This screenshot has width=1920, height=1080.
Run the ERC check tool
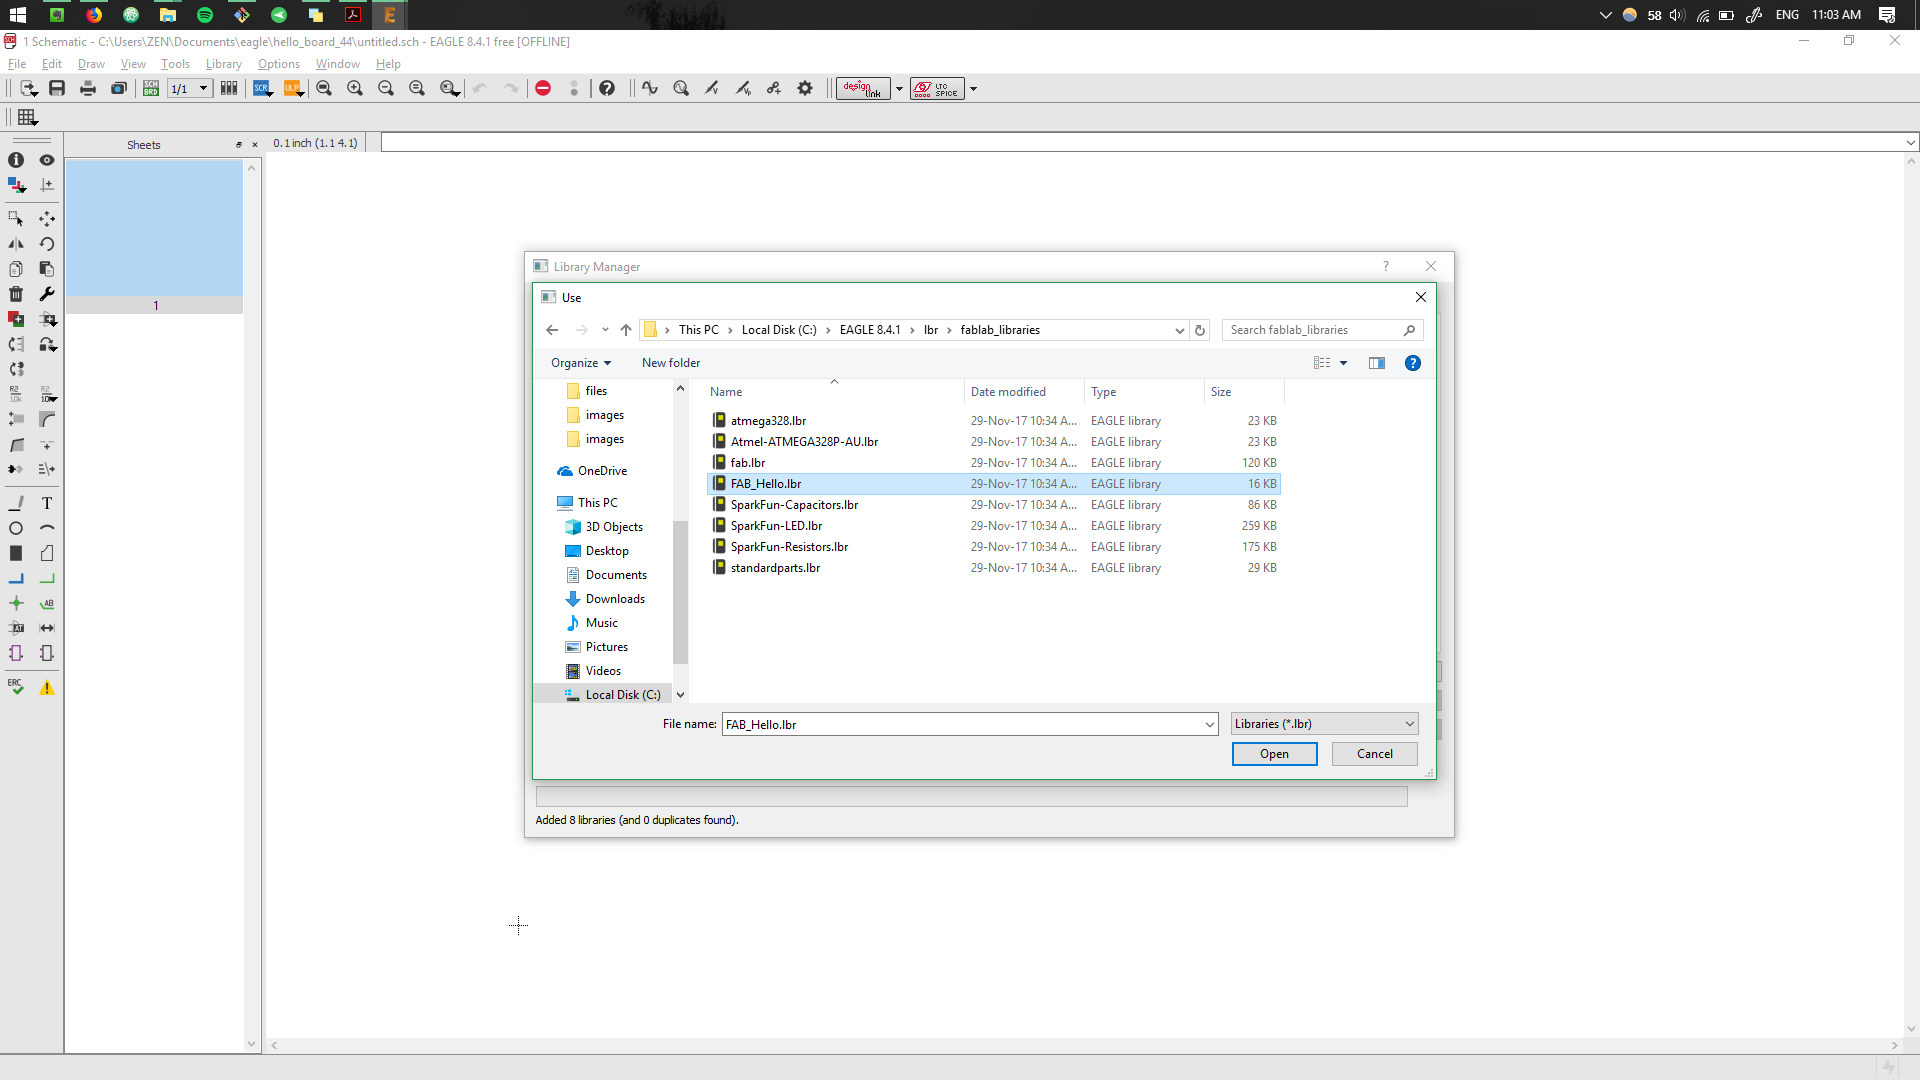[16, 687]
